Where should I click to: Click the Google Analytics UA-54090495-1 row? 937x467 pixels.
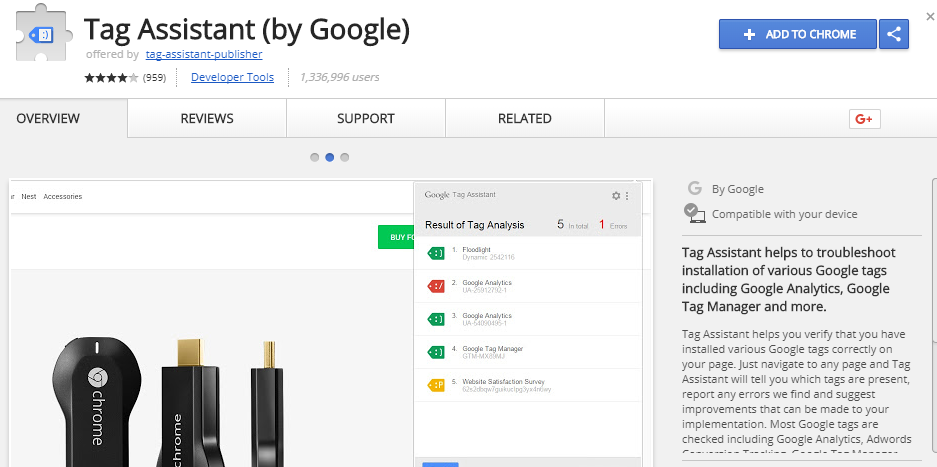click(x=528, y=319)
